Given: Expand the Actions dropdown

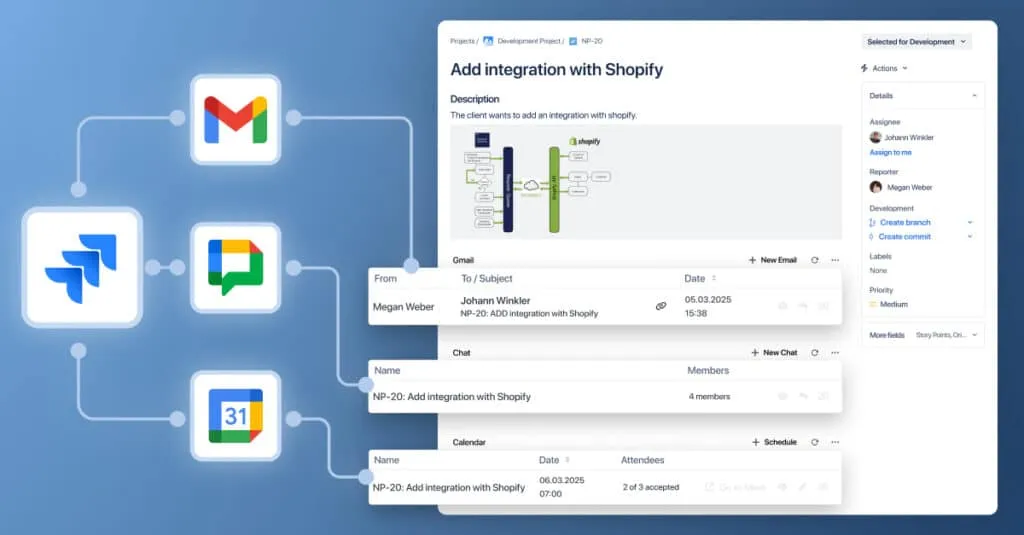Looking at the screenshot, I should [904, 69].
